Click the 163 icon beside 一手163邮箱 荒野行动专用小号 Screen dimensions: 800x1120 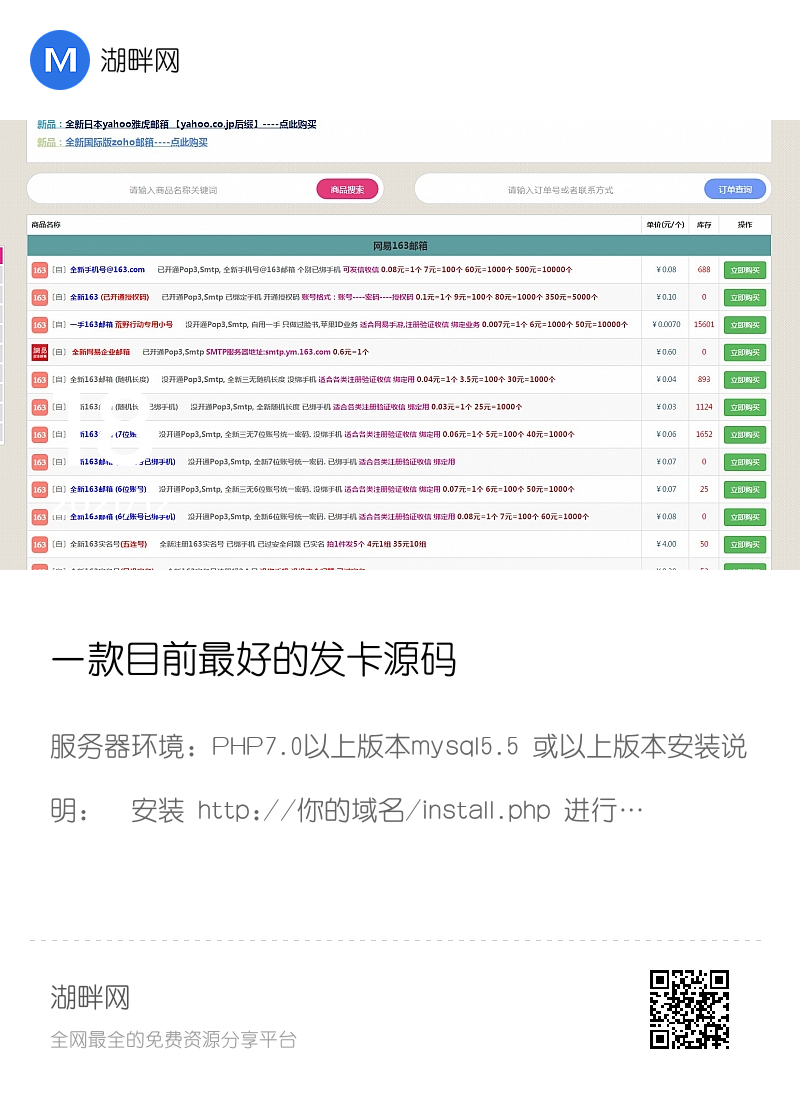click(x=39, y=325)
